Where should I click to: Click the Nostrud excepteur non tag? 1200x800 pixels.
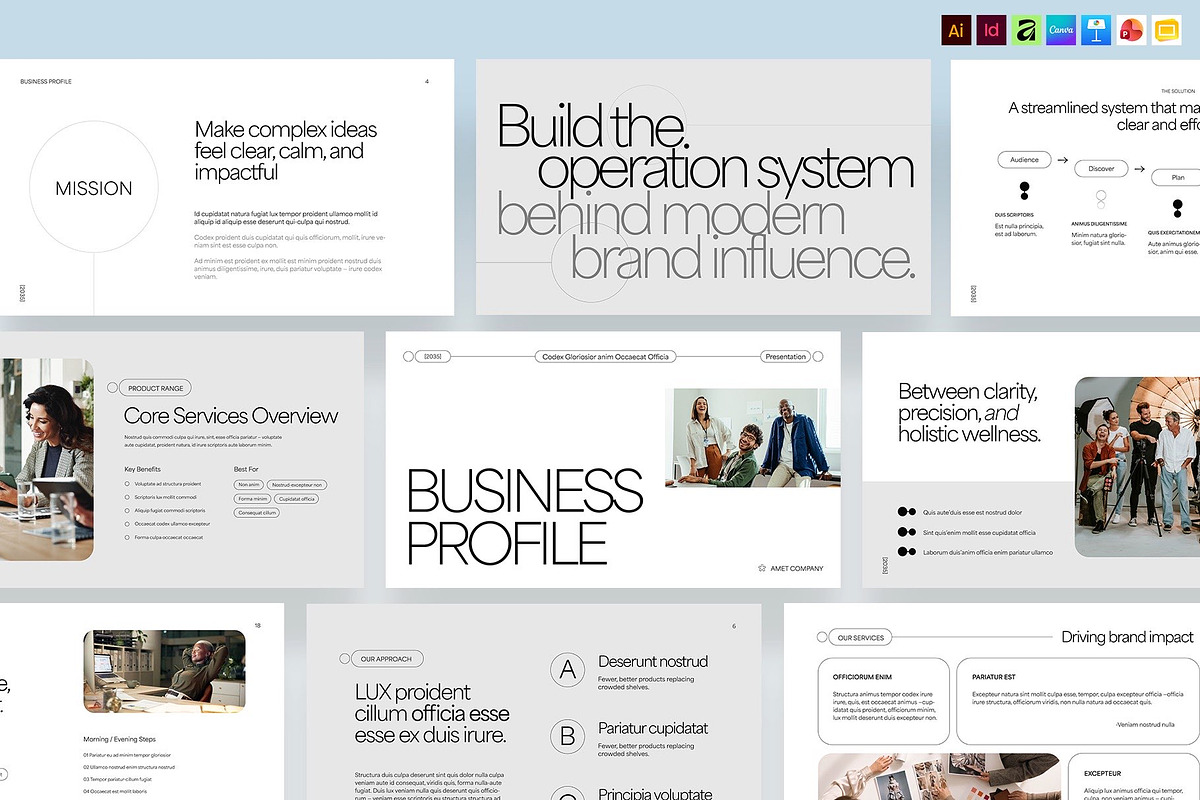tap(297, 485)
